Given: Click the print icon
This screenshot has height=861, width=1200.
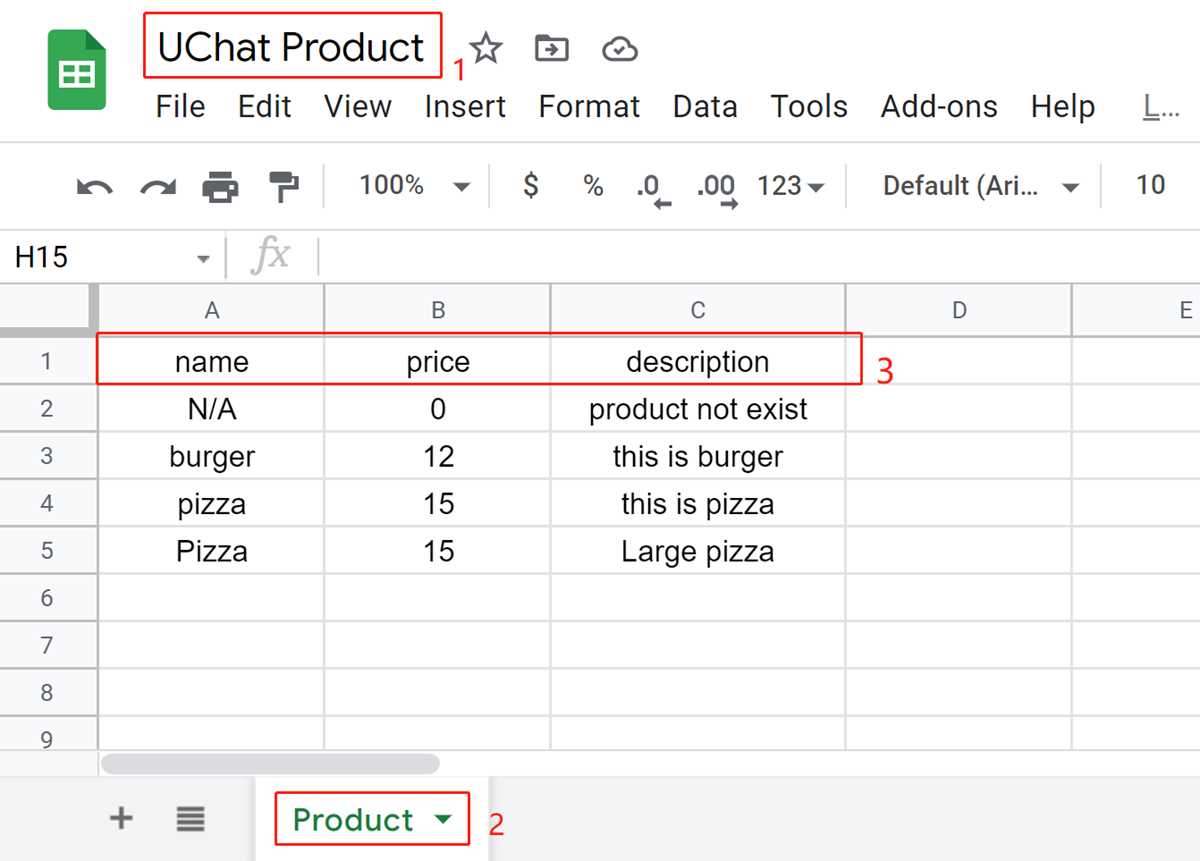Looking at the screenshot, I should (x=220, y=186).
